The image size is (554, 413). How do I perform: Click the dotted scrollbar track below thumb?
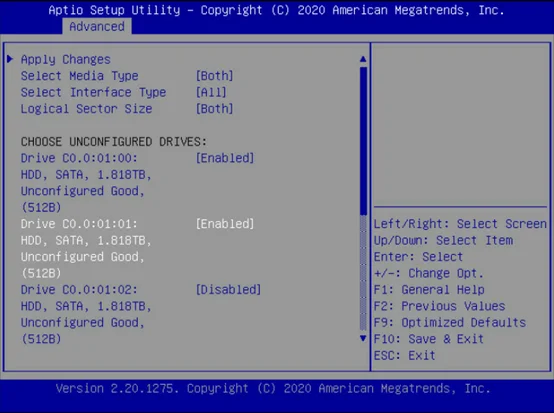363,273
